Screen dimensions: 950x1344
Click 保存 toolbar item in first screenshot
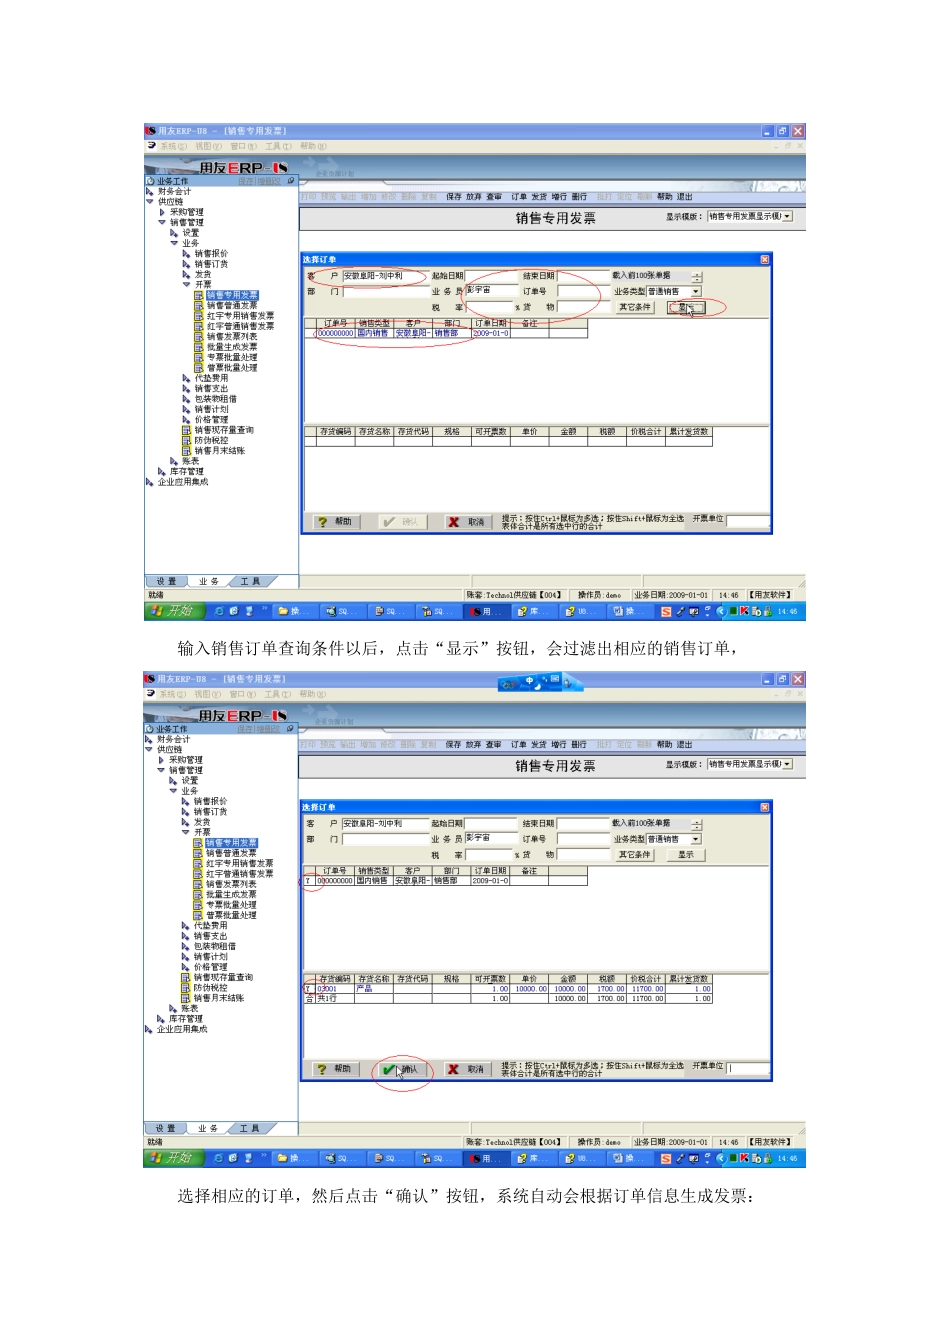coord(454,197)
